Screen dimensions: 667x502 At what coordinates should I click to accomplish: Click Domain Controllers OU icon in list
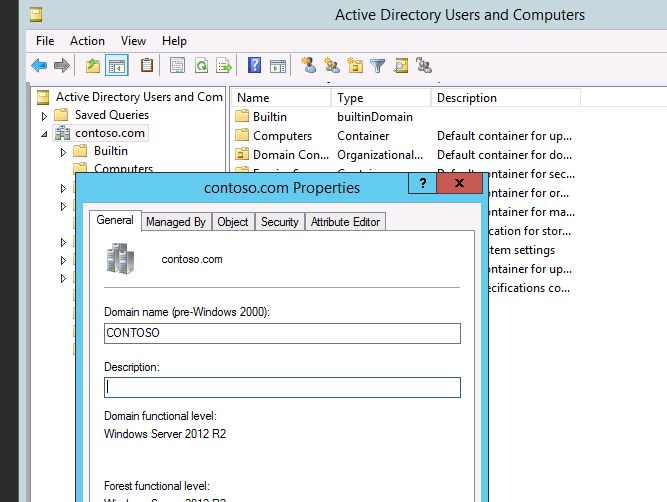click(242, 154)
